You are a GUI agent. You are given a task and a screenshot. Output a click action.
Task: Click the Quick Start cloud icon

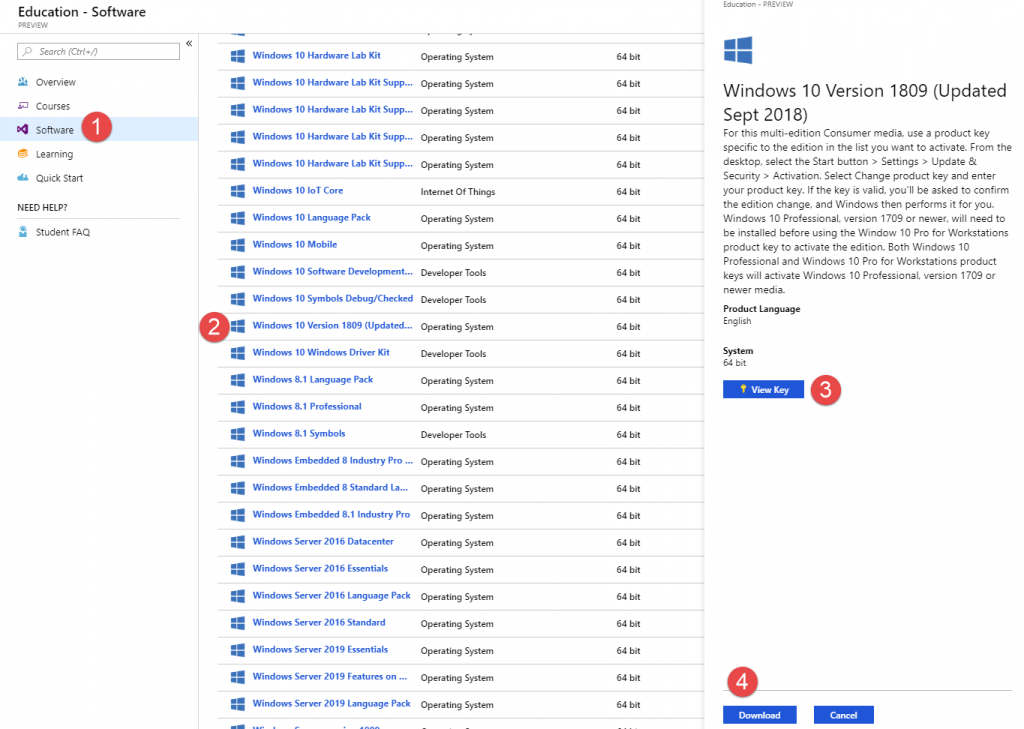tap(23, 178)
